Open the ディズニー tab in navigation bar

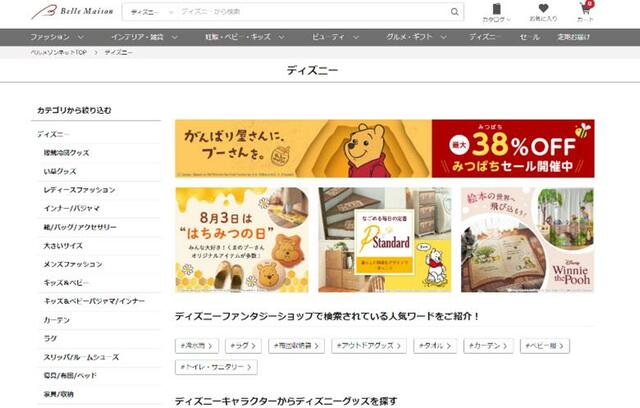484,37
